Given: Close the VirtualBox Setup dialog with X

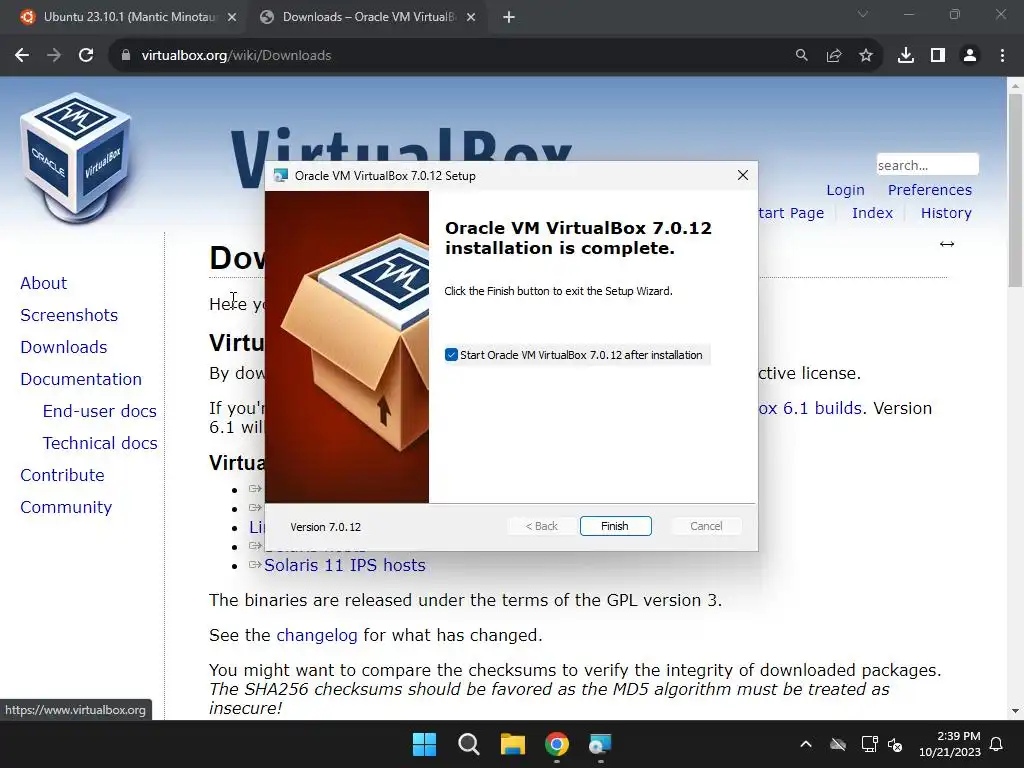Looking at the screenshot, I should (x=743, y=175).
